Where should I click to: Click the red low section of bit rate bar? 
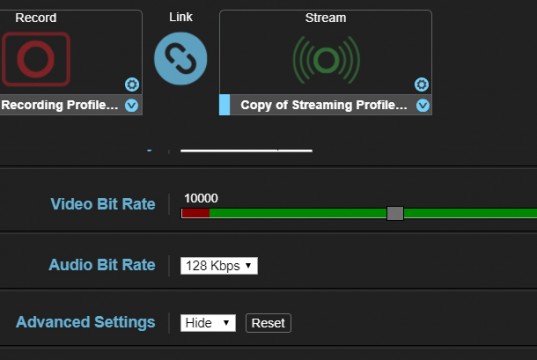tap(196, 213)
